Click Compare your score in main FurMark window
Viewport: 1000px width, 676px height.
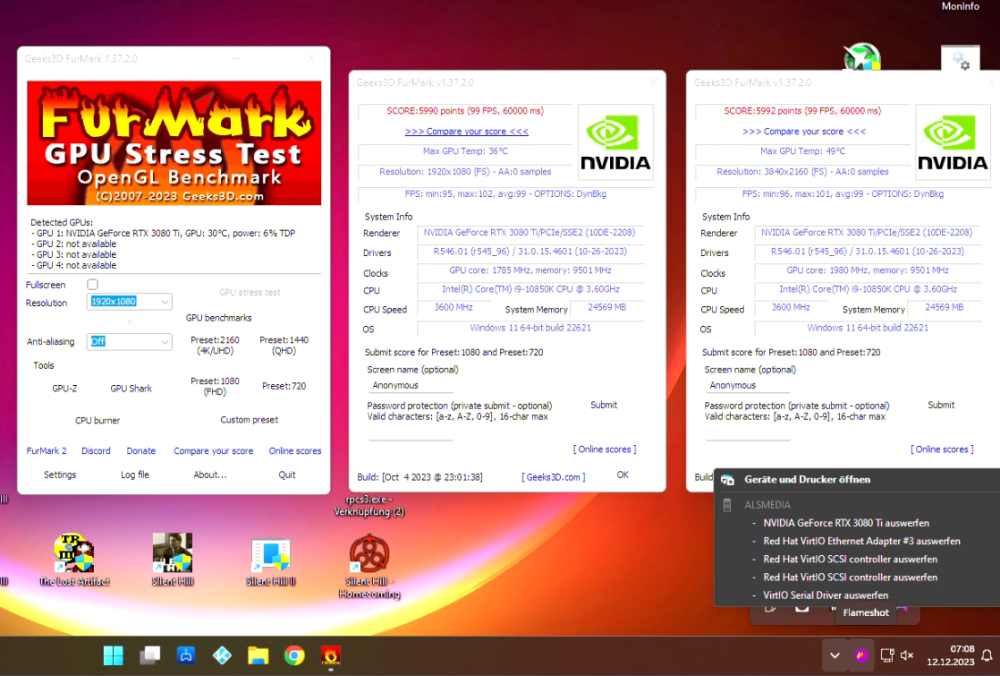(x=213, y=451)
